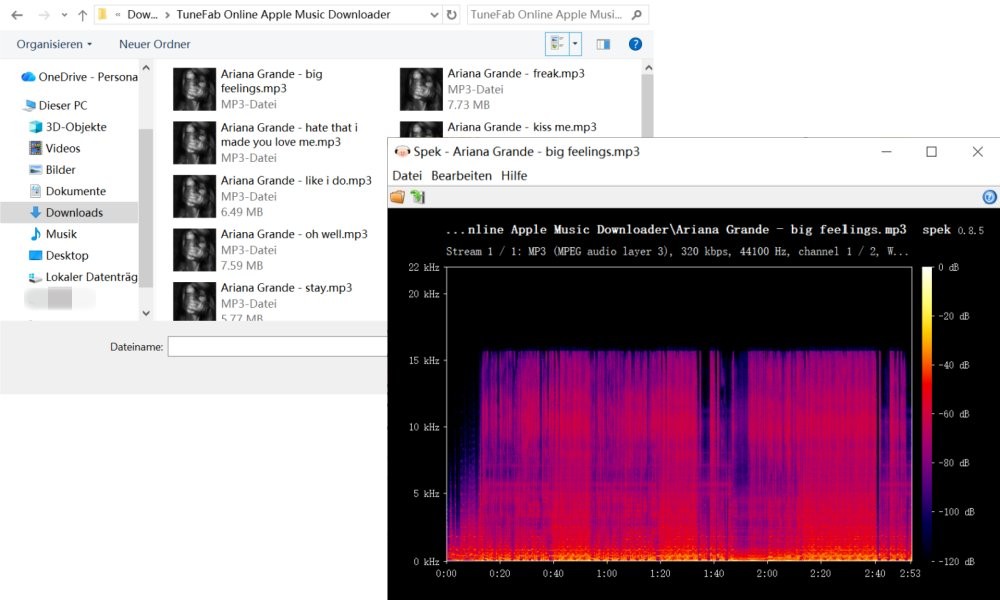Open the Organisieren dropdown

(54, 44)
